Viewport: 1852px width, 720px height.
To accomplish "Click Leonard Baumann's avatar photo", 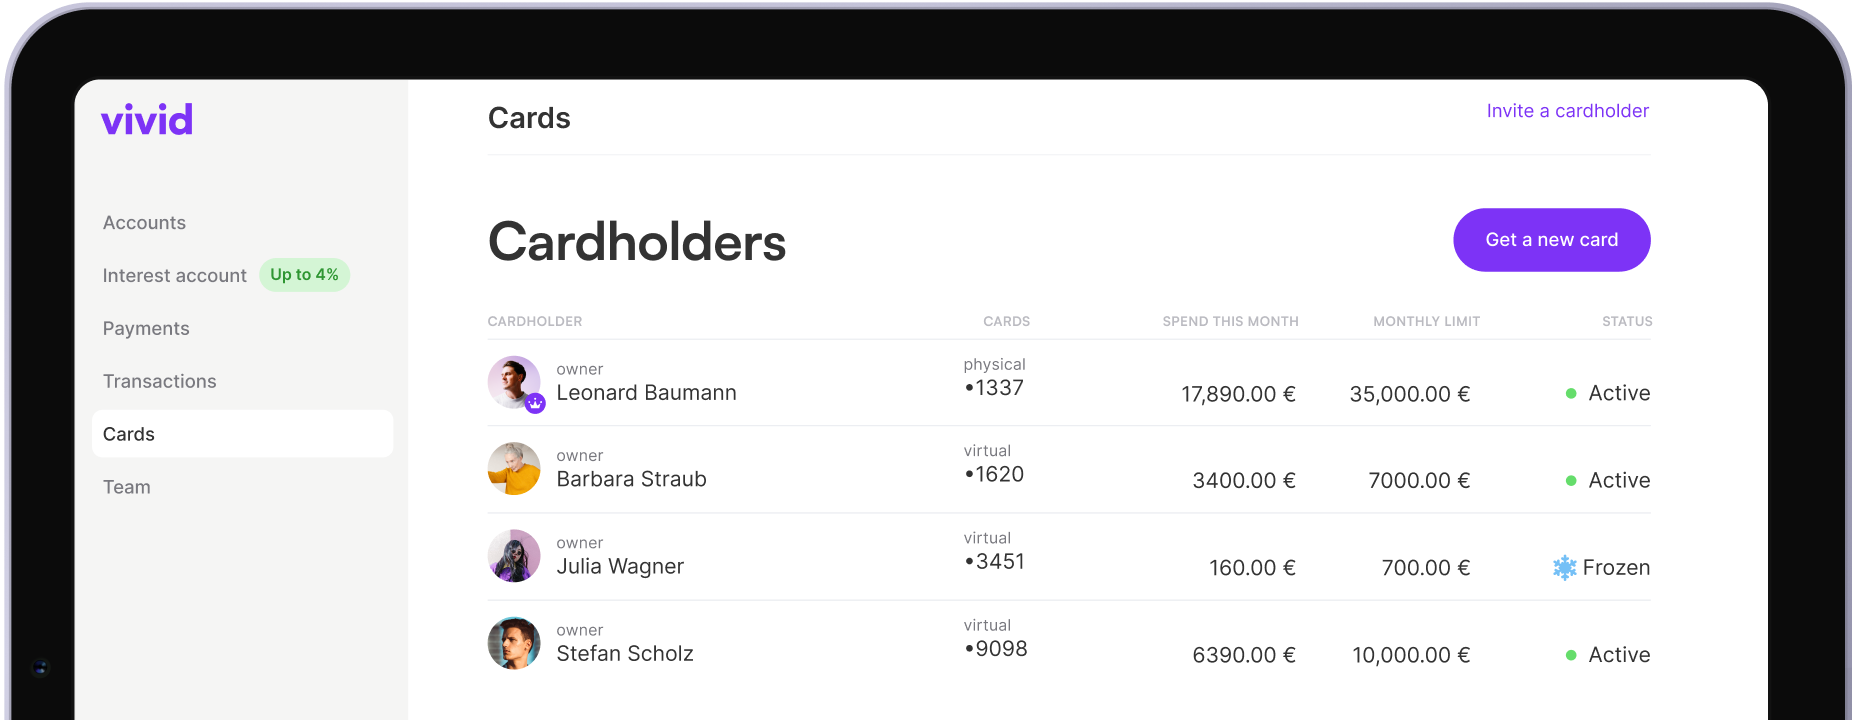I will 512,381.
